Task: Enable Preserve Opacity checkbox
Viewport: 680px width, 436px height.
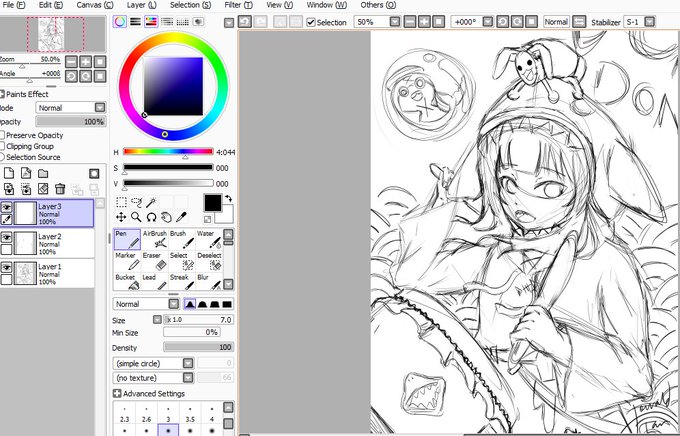Action: click(2, 135)
